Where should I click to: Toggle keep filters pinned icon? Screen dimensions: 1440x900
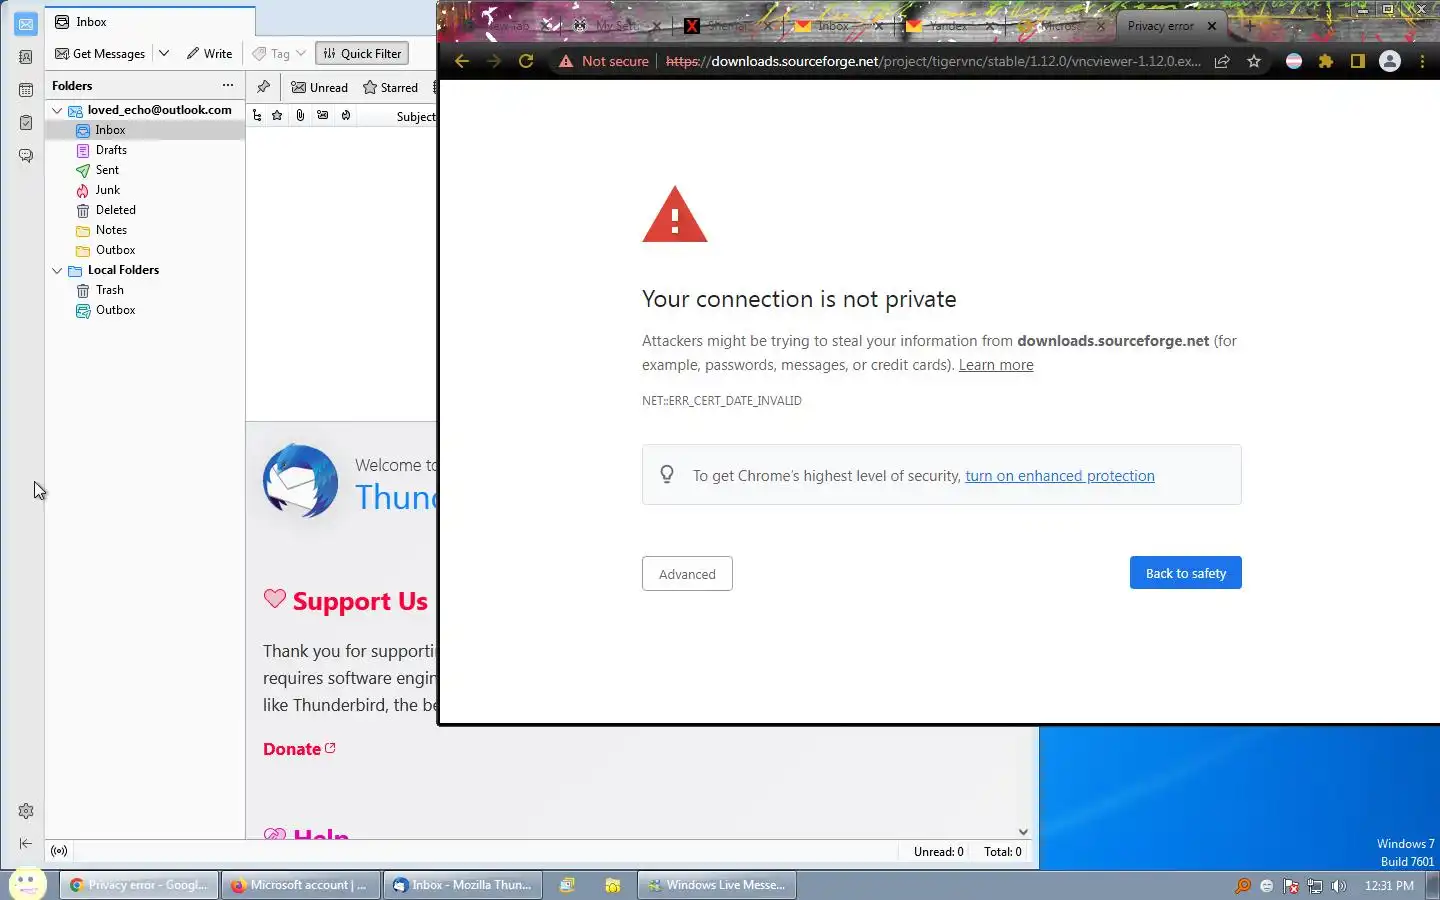click(263, 87)
